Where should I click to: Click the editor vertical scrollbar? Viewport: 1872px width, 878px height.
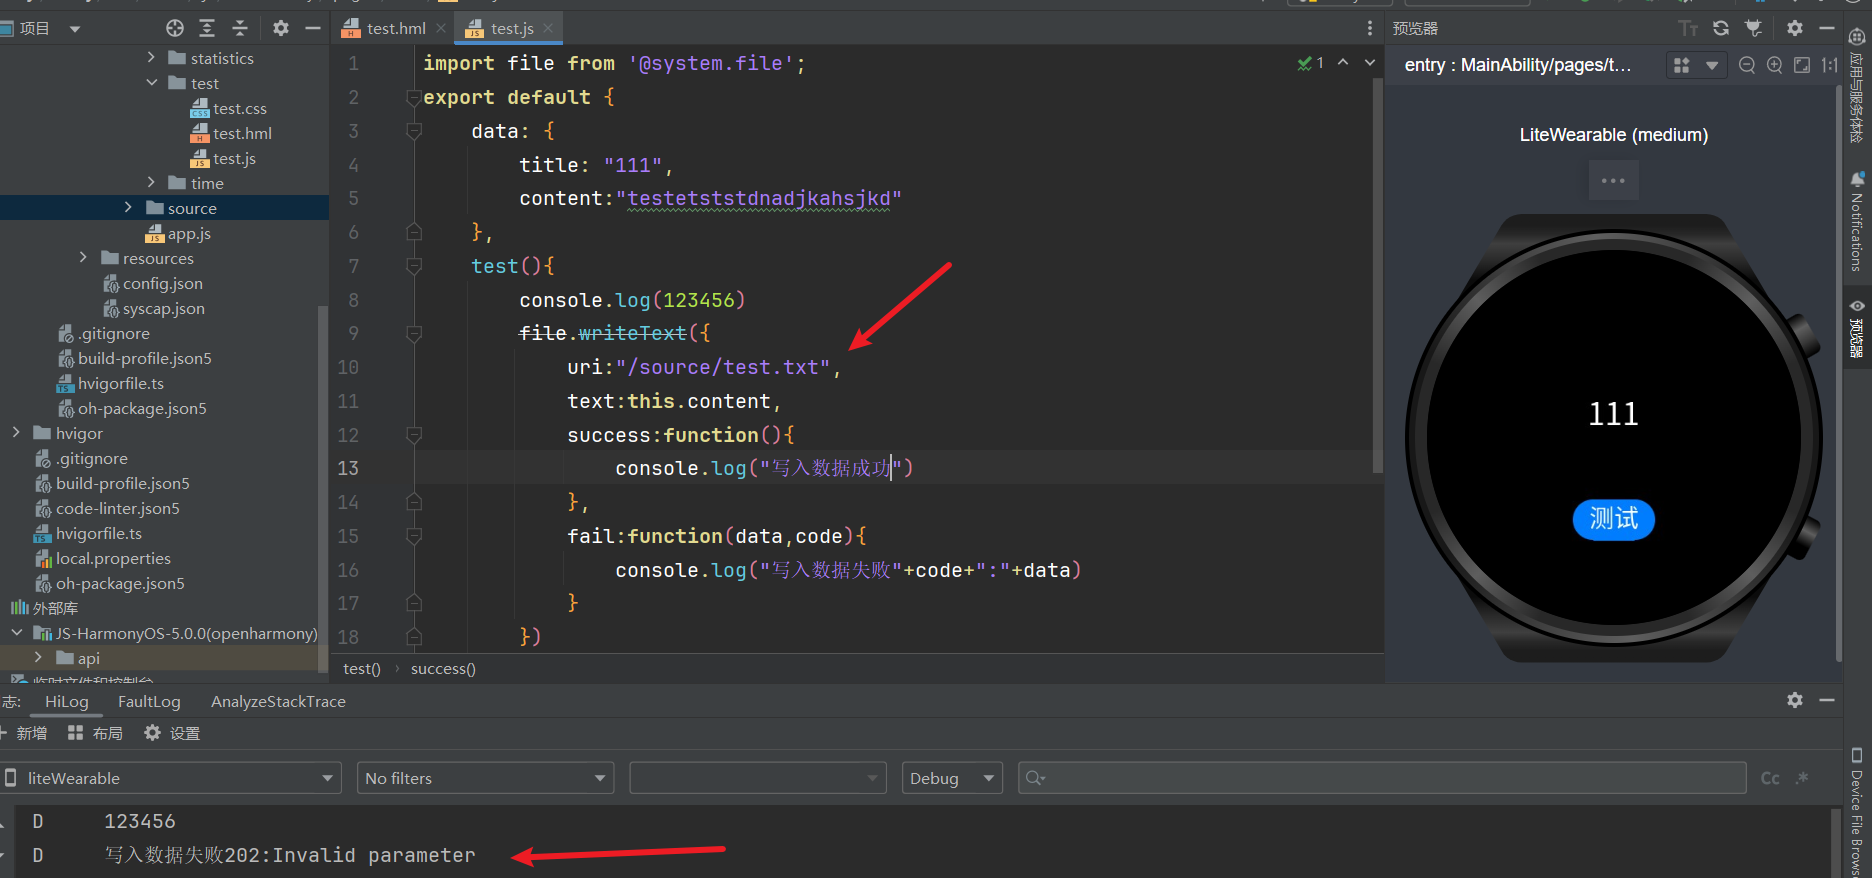1377,276
